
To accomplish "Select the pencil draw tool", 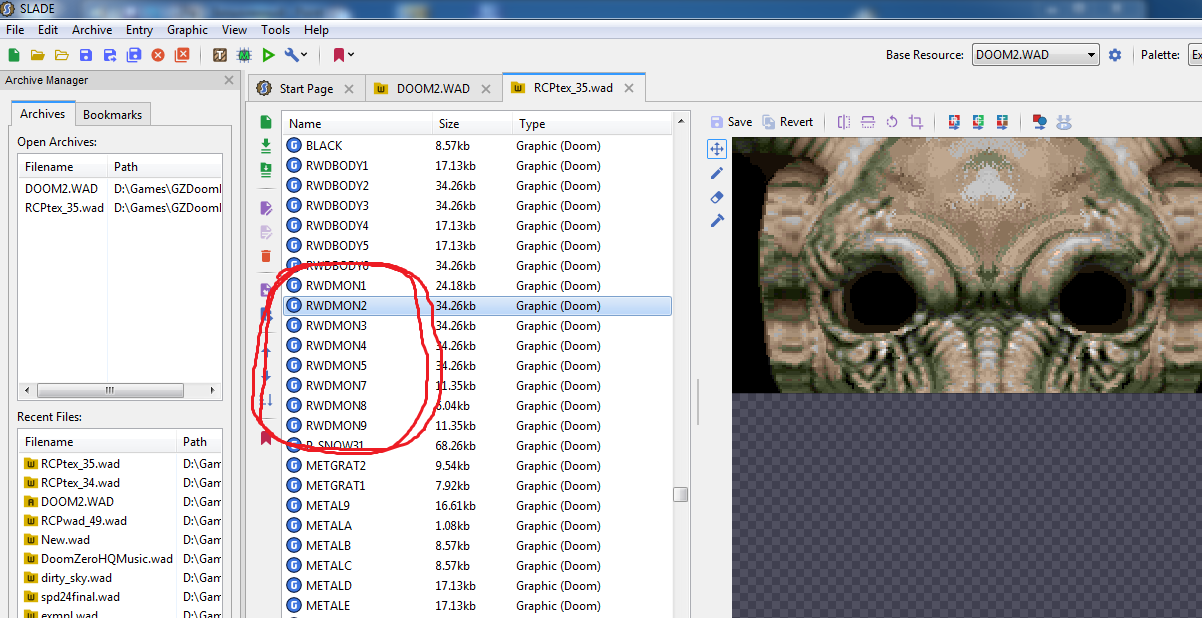I will (716, 173).
